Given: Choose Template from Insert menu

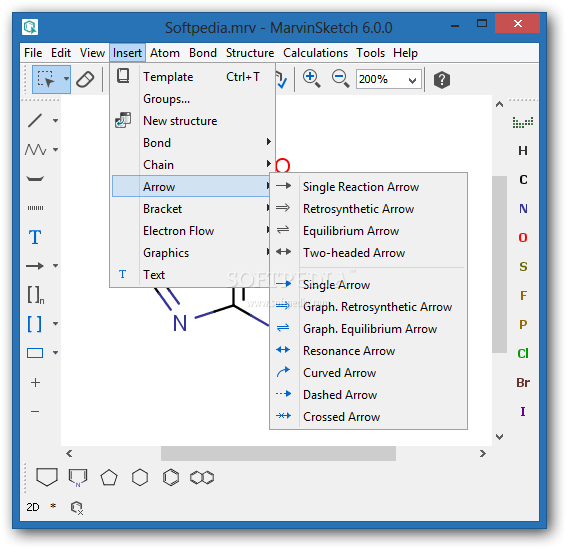Looking at the screenshot, I should click(x=192, y=77).
